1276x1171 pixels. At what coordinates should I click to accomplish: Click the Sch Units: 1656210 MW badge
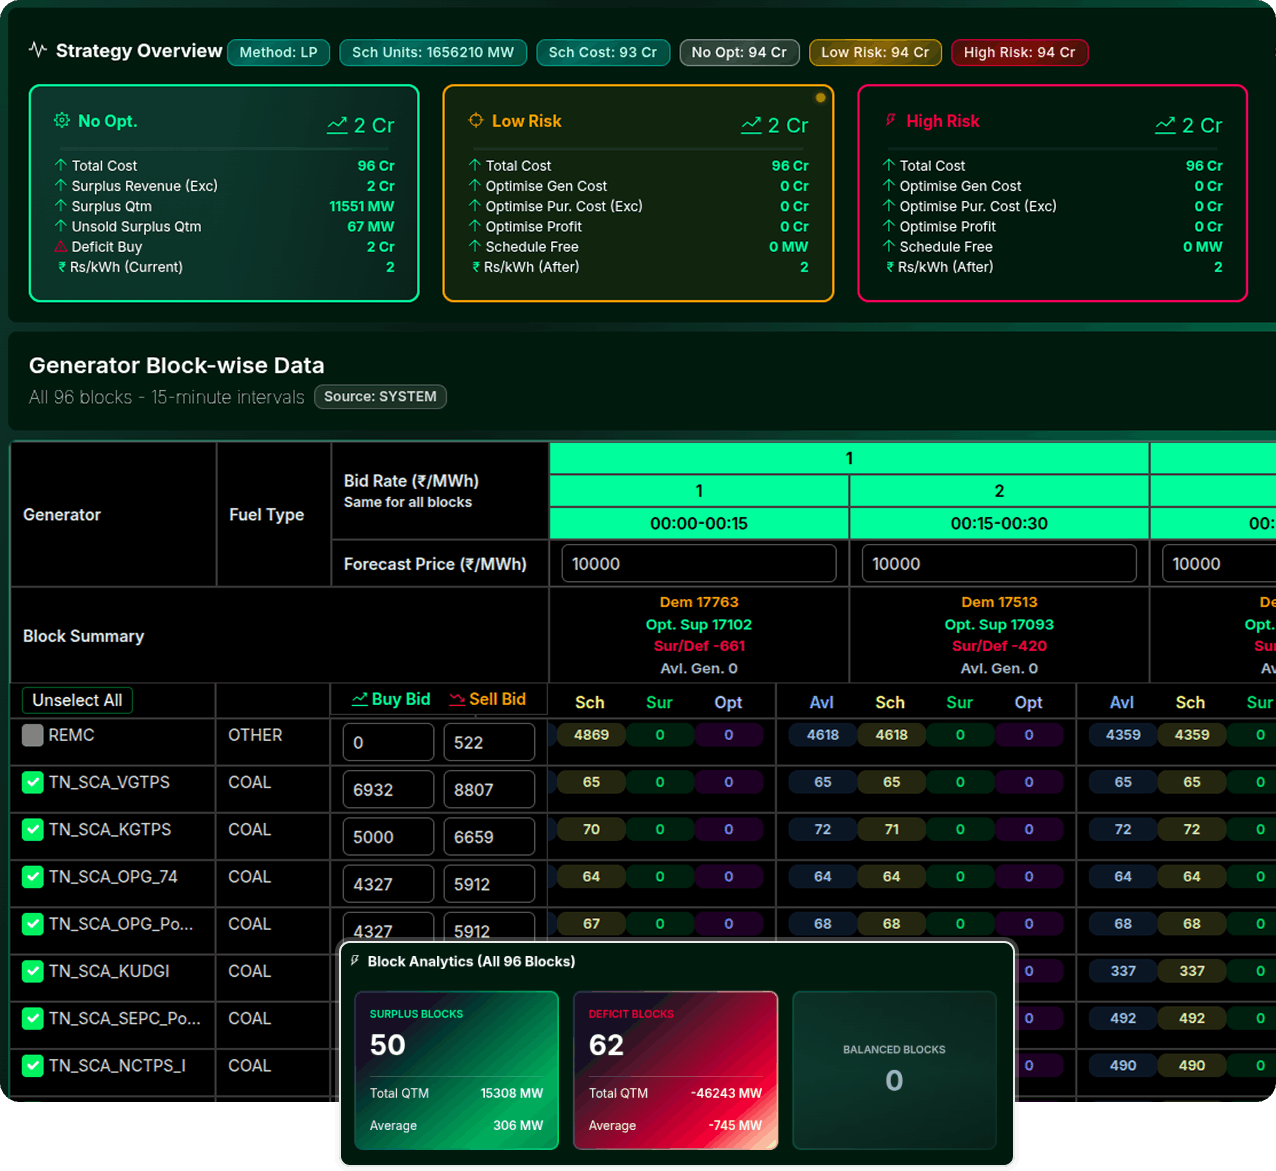click(x=433, y=52)
